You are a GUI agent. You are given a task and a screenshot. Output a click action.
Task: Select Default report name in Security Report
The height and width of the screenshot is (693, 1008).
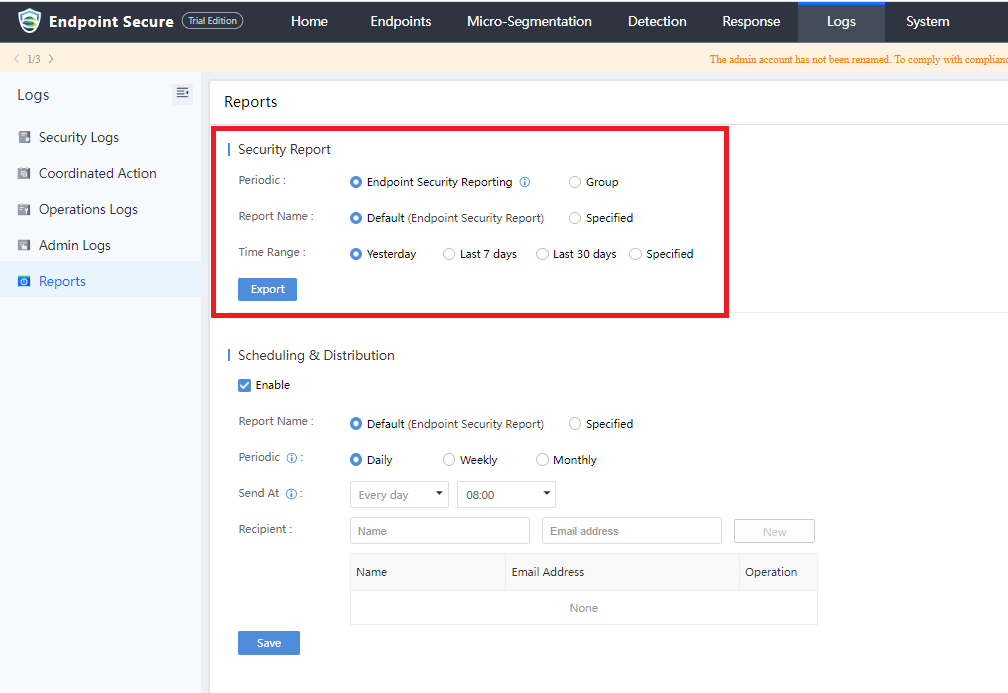(x=356, y=218)
